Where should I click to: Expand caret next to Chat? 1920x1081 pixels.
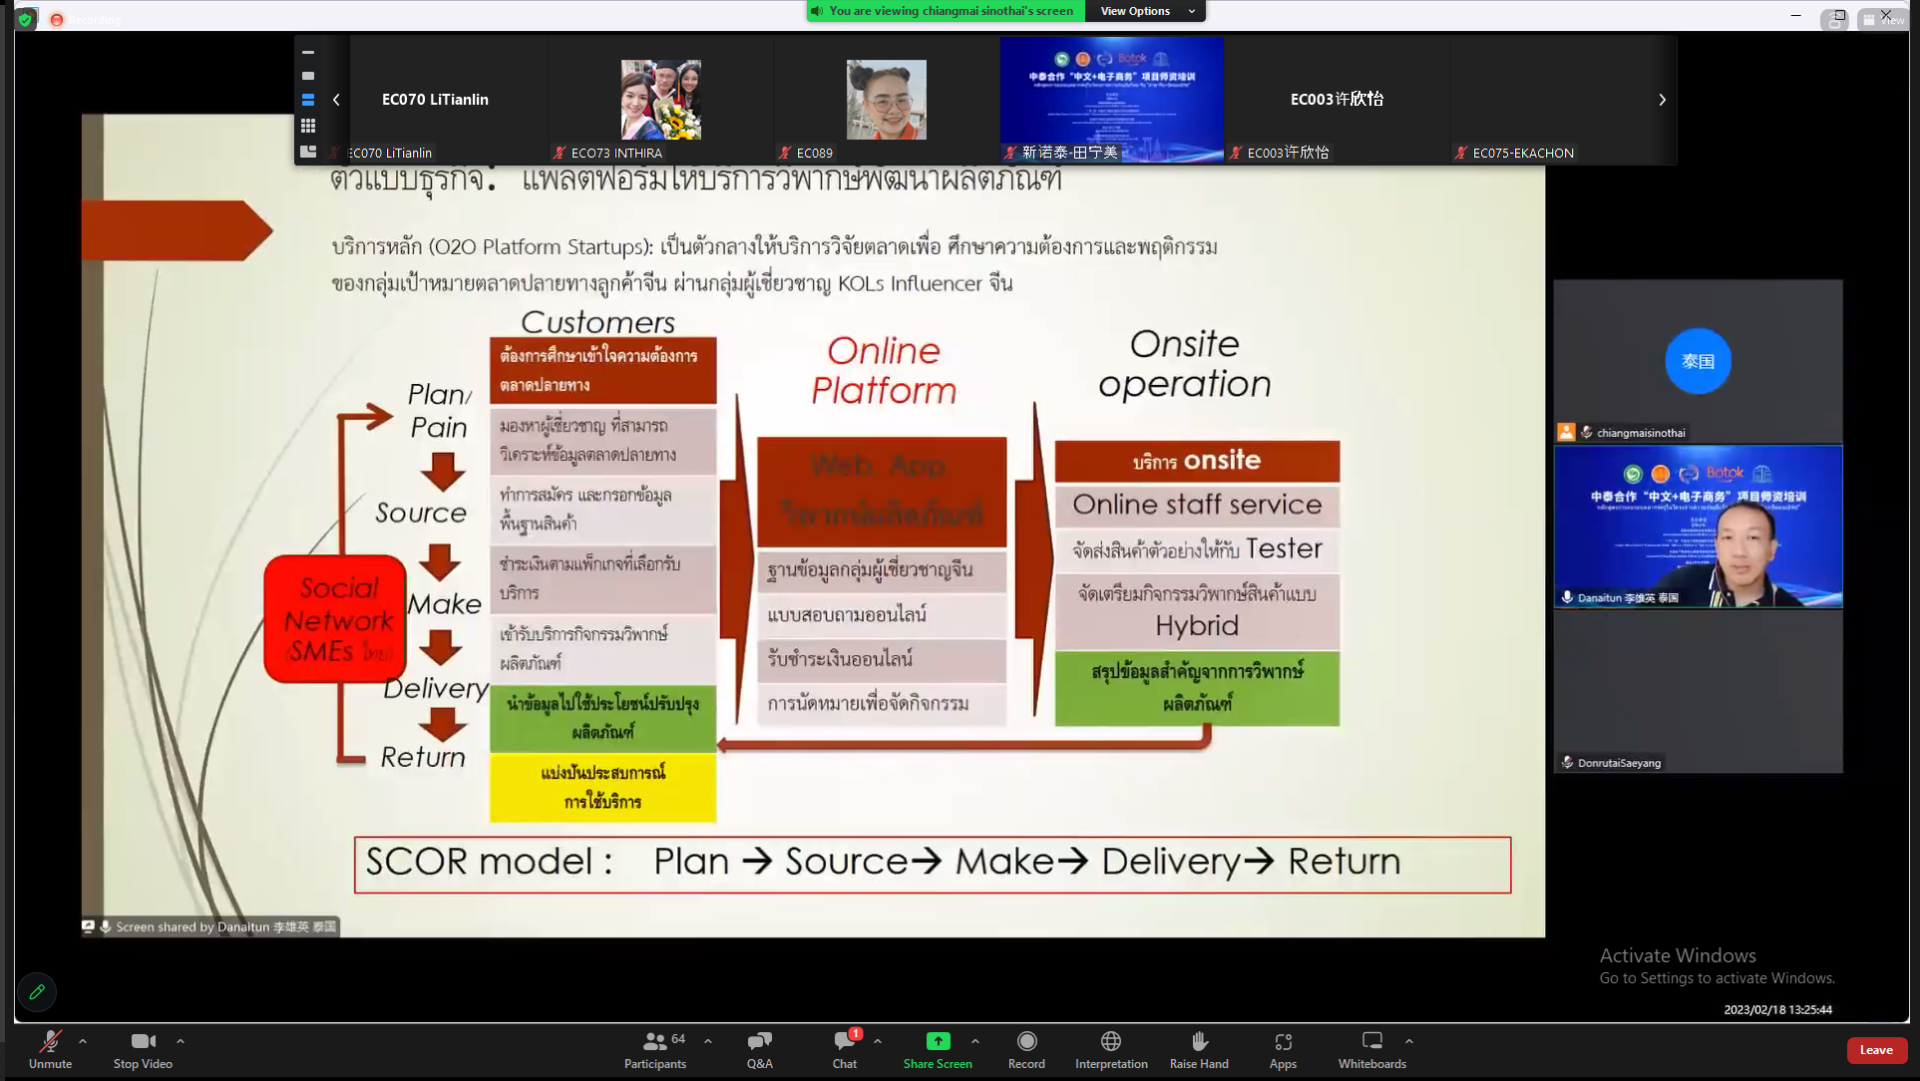[x=878, y=1041]
